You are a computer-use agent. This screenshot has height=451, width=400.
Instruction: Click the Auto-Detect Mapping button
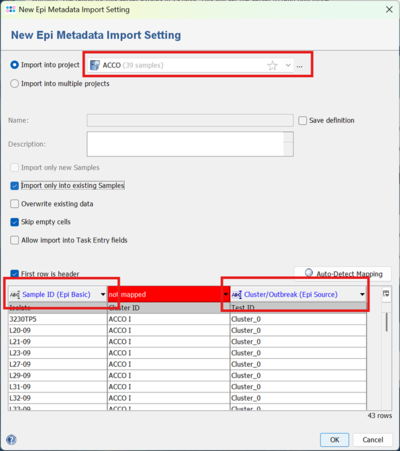pyautogui.click(x=343, y=274)
